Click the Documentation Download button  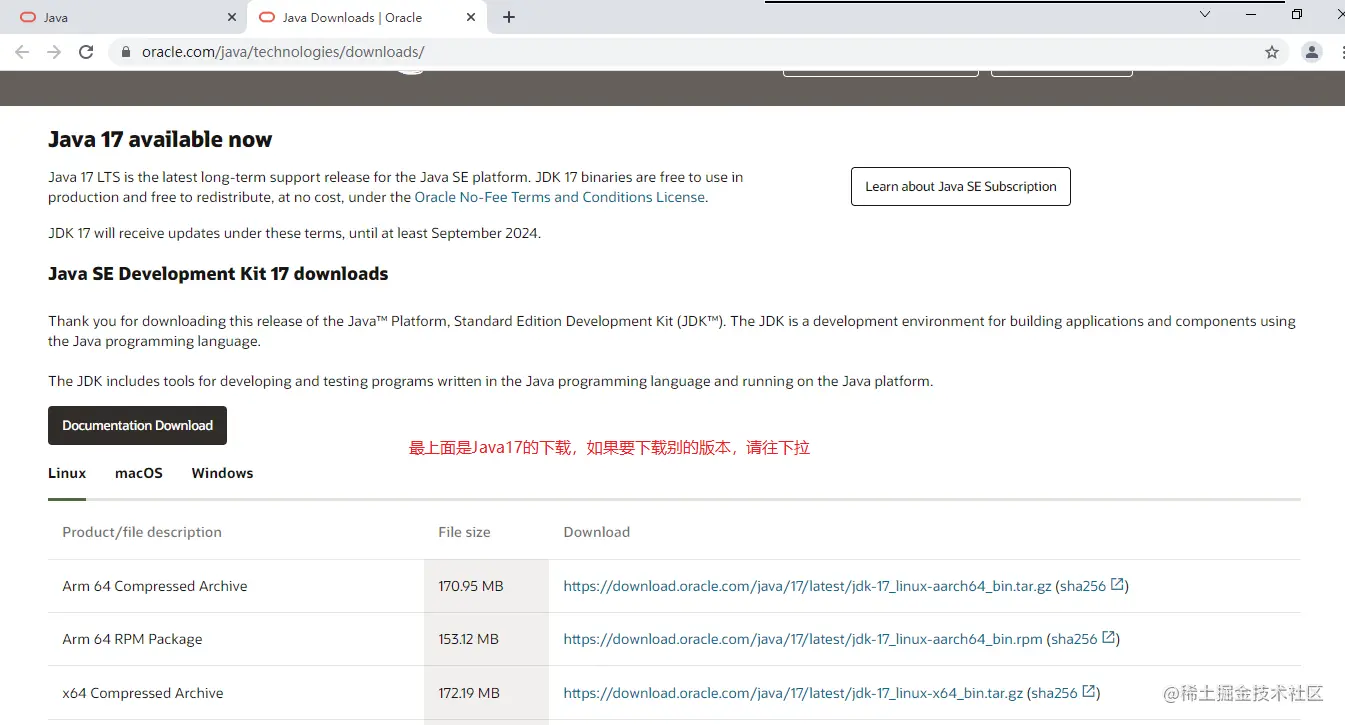[138, 426]
